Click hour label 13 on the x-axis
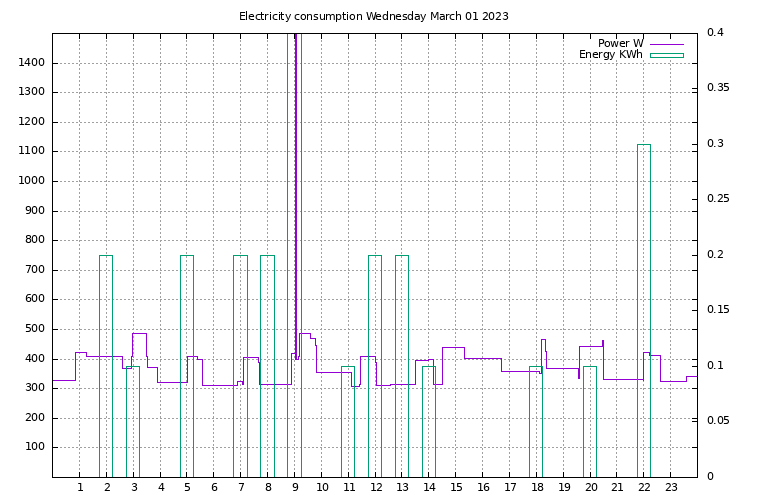The height and width of the screenshot is (500, 768). coord(403,488)
